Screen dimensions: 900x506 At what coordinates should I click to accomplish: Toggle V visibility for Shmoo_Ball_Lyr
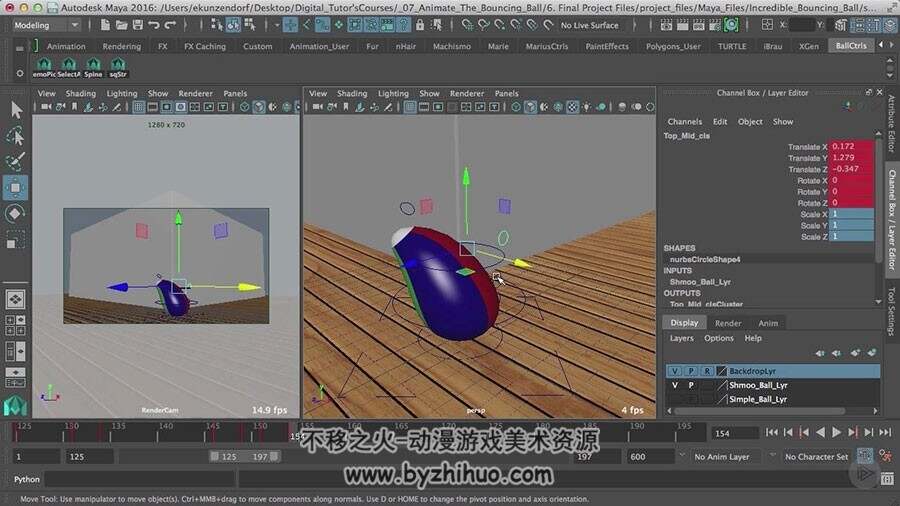674,386
